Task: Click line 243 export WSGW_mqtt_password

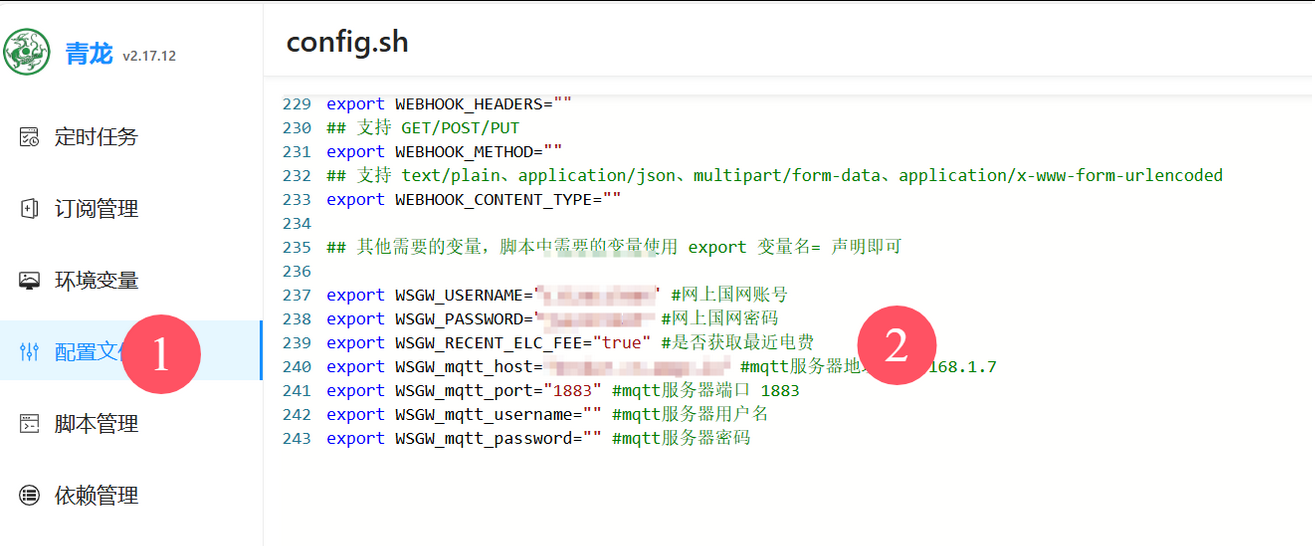Action: [464, 439]
